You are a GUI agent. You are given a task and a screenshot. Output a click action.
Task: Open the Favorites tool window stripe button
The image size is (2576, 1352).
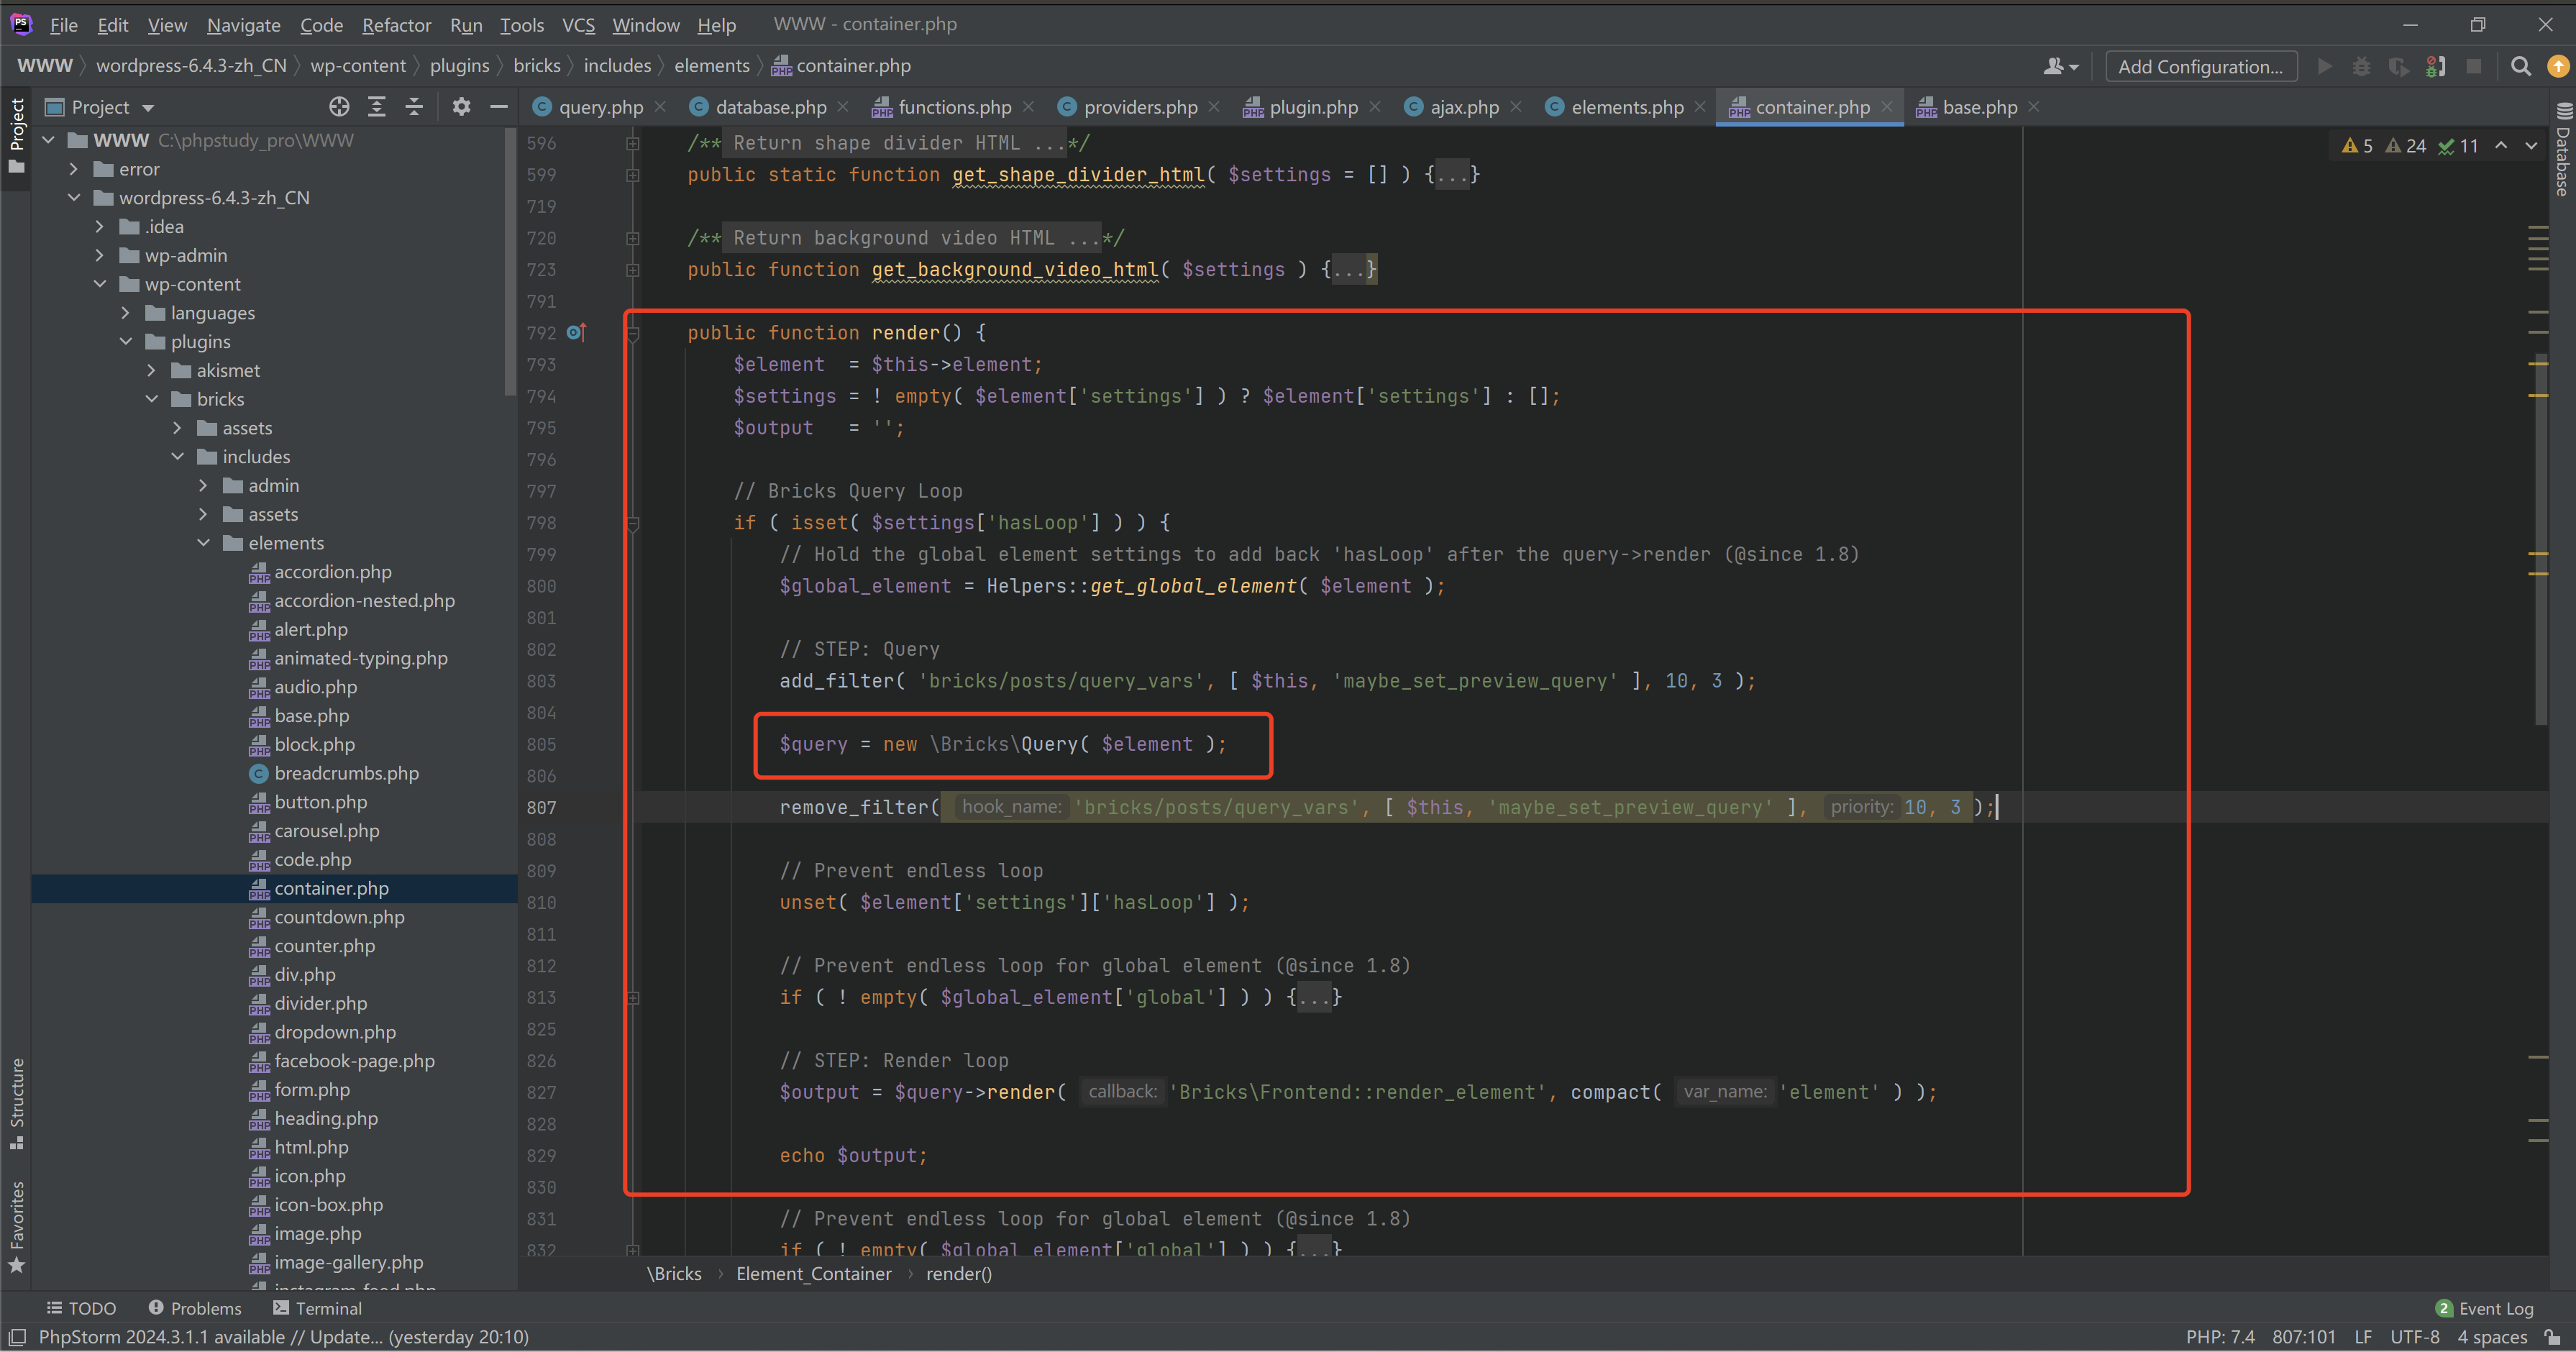(x=16, y=1227)
